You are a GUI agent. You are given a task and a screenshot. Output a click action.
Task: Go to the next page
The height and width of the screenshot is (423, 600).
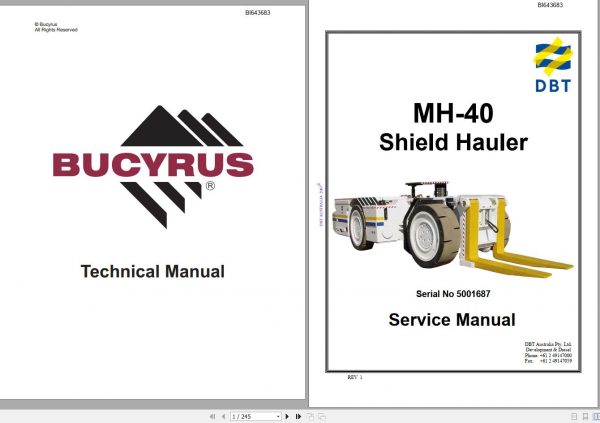click(287, 416)
